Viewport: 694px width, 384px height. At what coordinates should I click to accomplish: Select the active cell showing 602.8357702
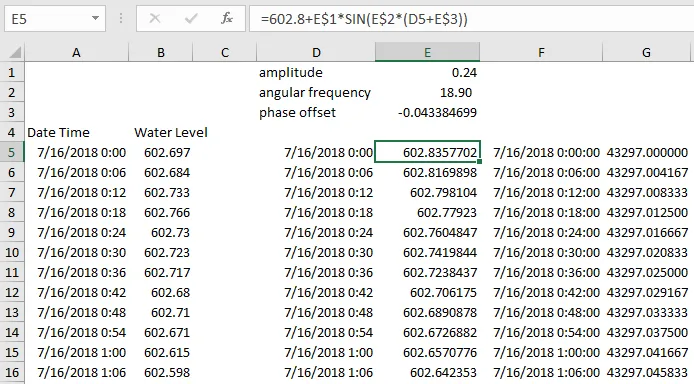coord(427,153)
